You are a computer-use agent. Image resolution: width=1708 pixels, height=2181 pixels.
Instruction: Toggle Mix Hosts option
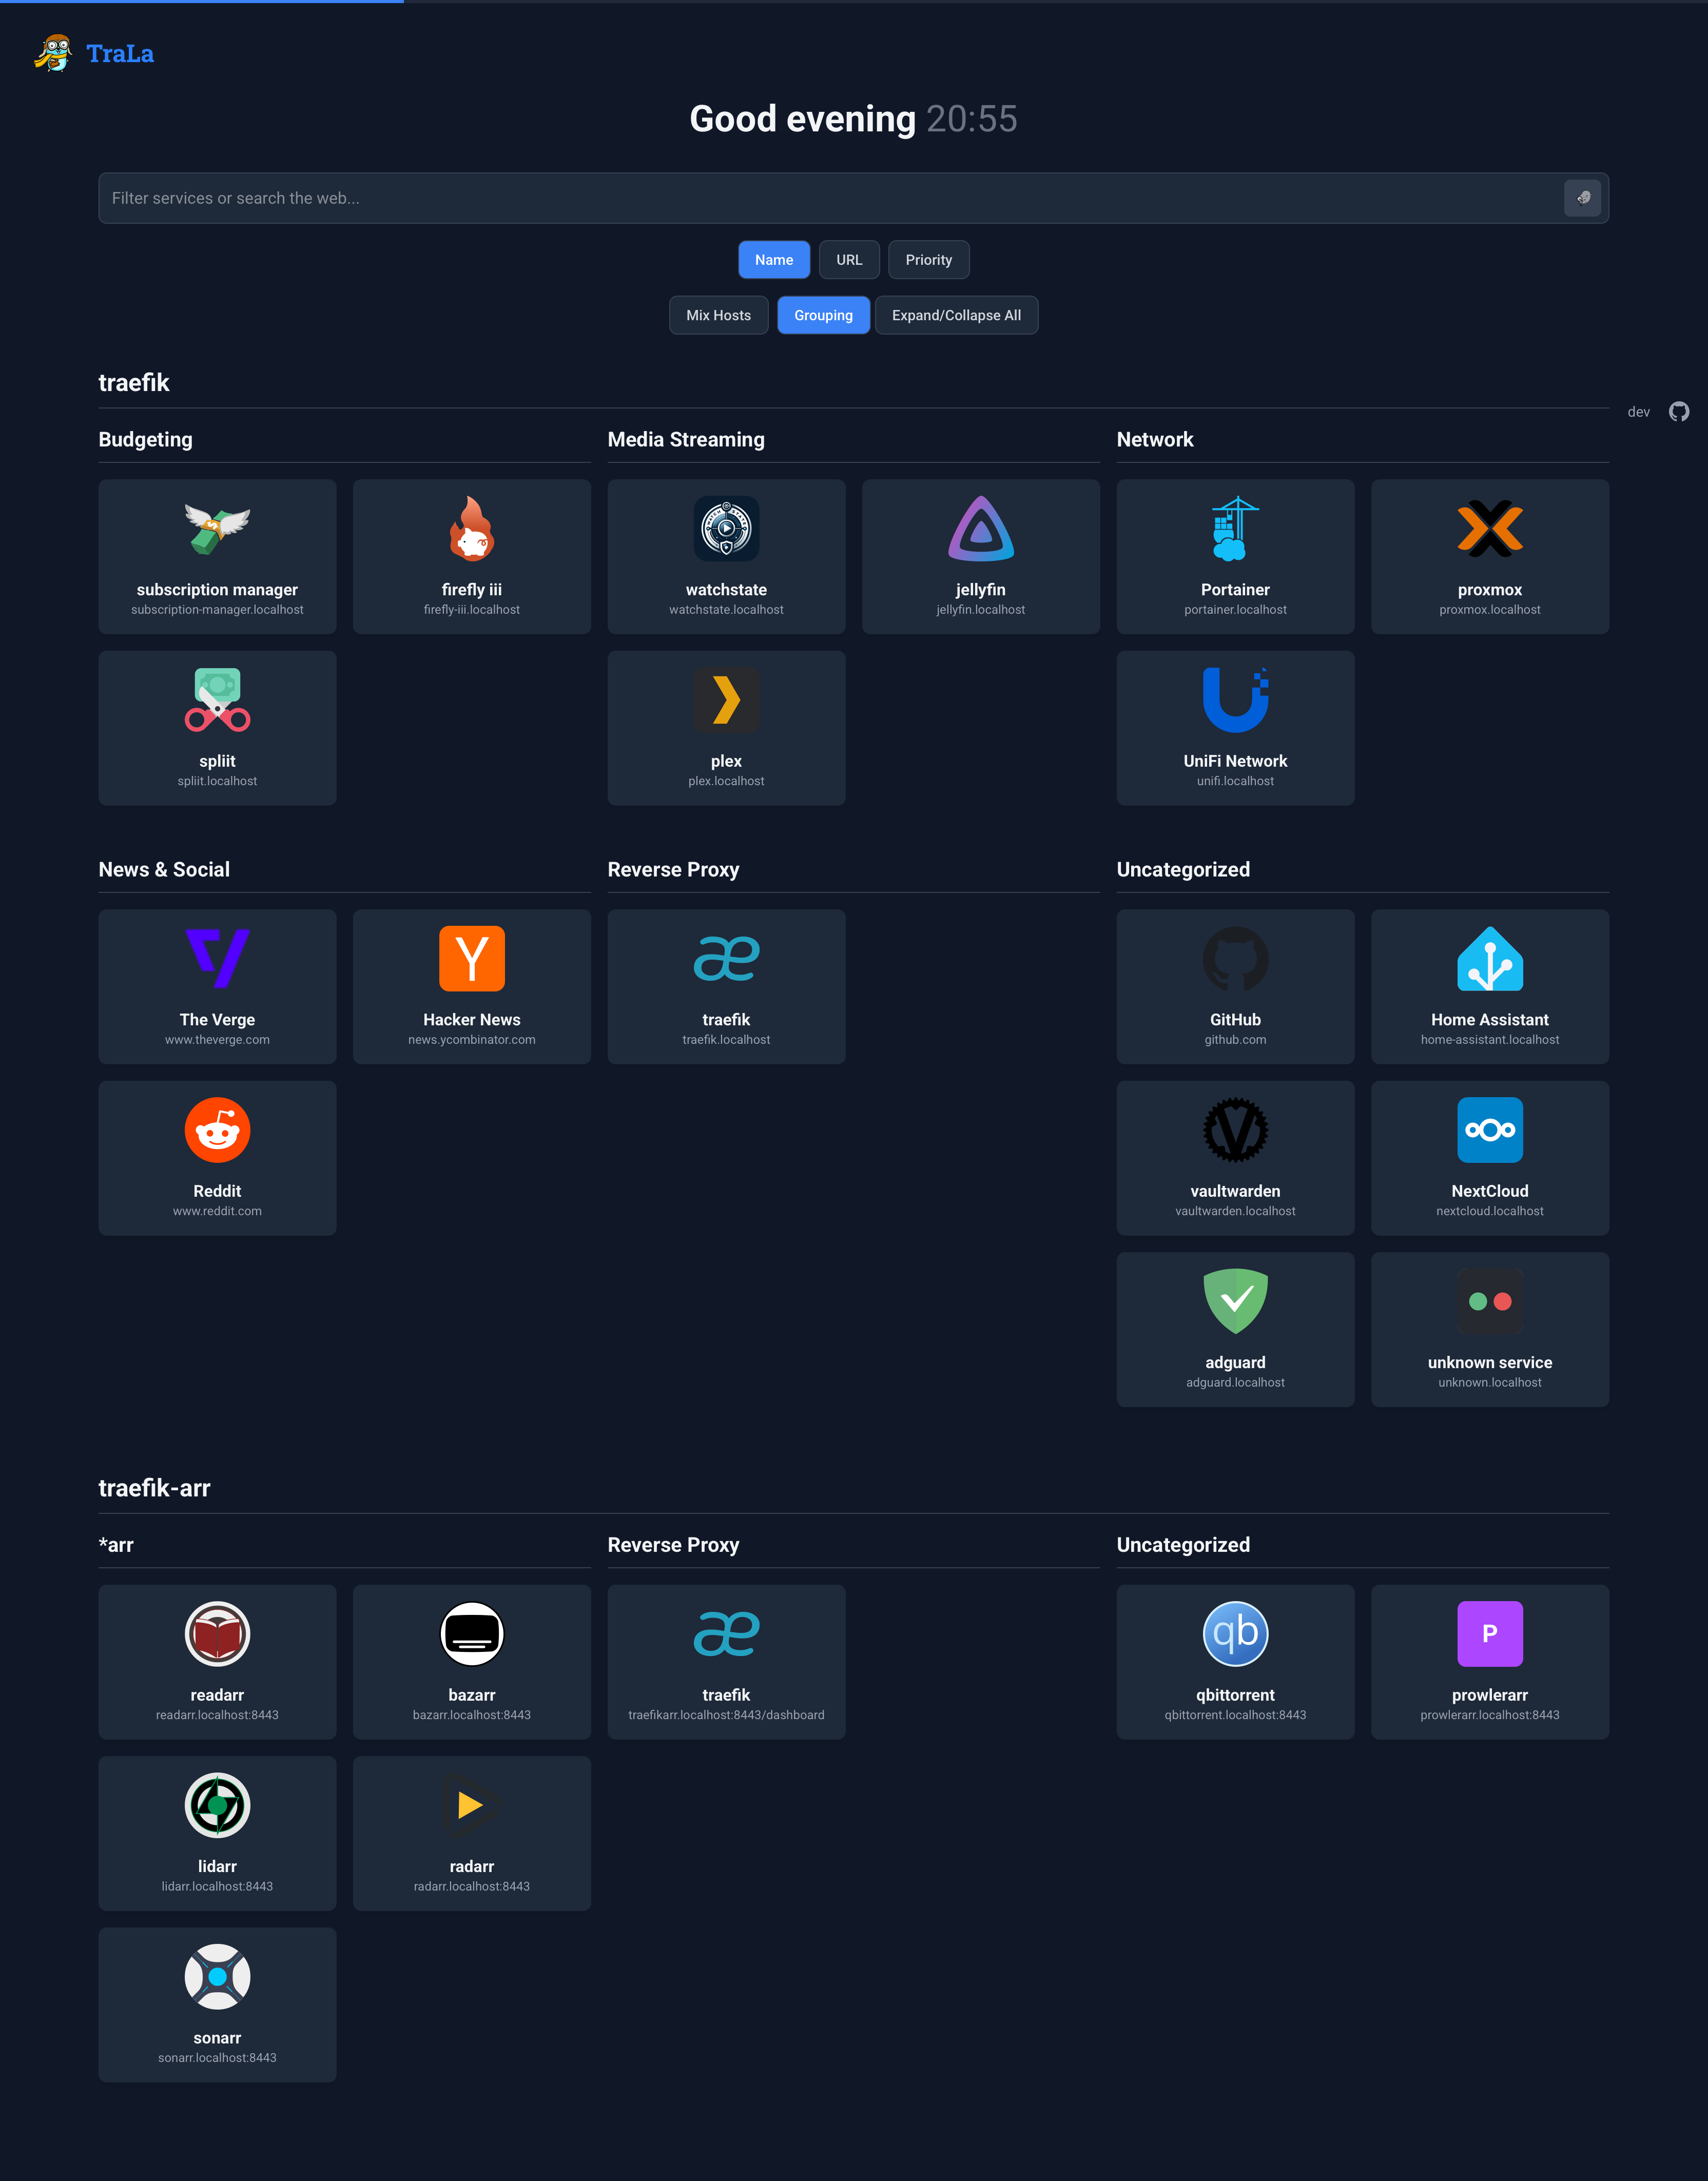coord(718,315)
